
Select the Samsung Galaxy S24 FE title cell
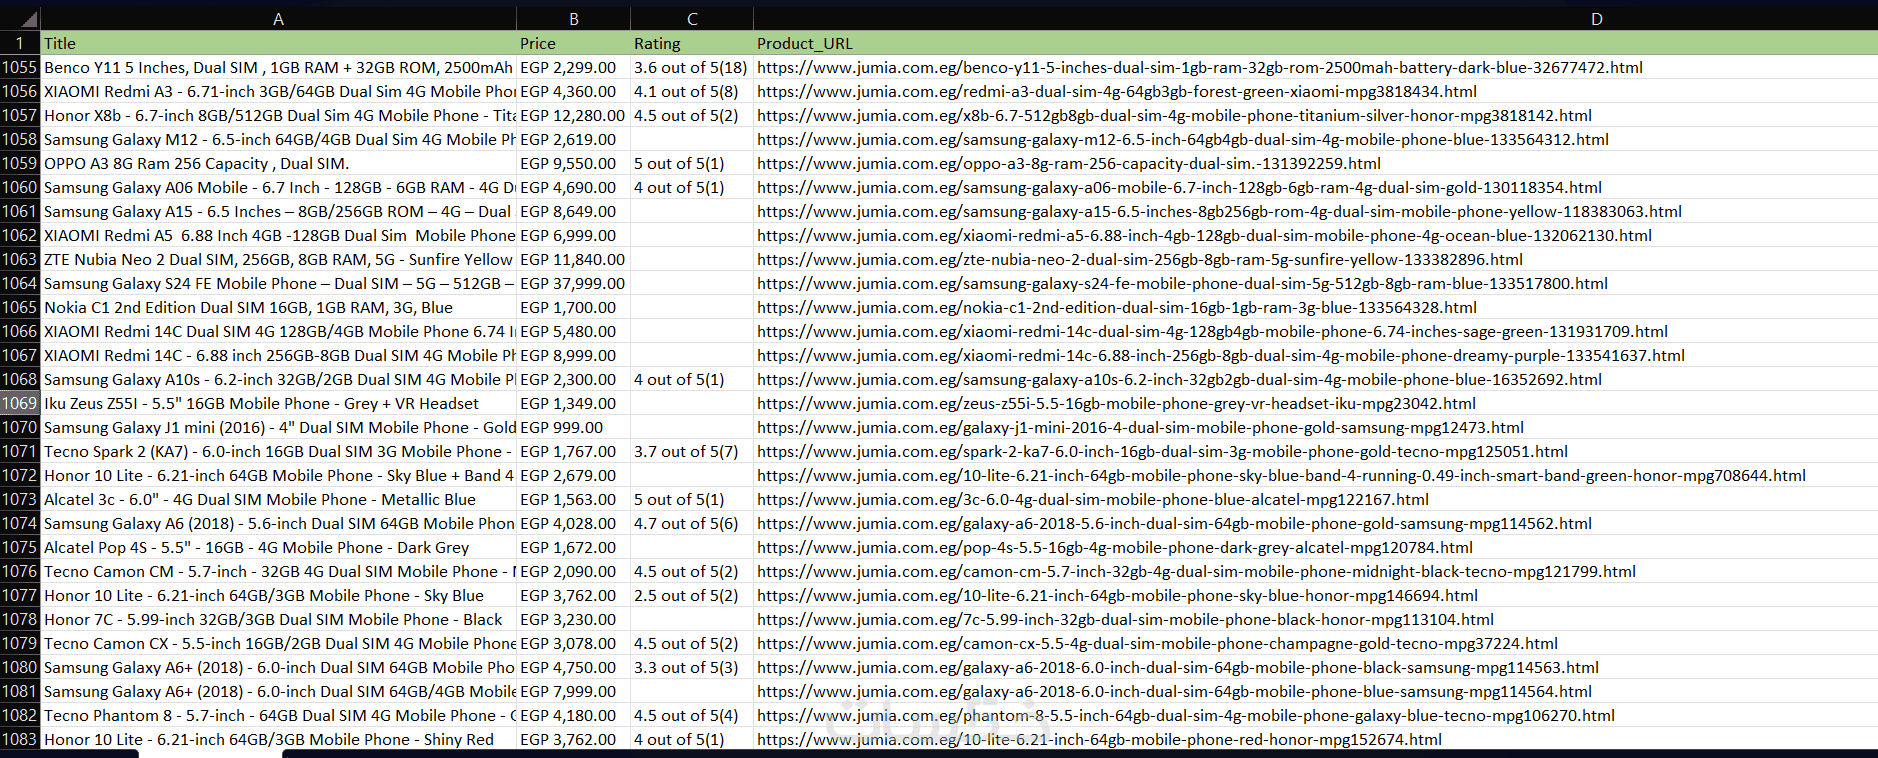click(278, 283)
